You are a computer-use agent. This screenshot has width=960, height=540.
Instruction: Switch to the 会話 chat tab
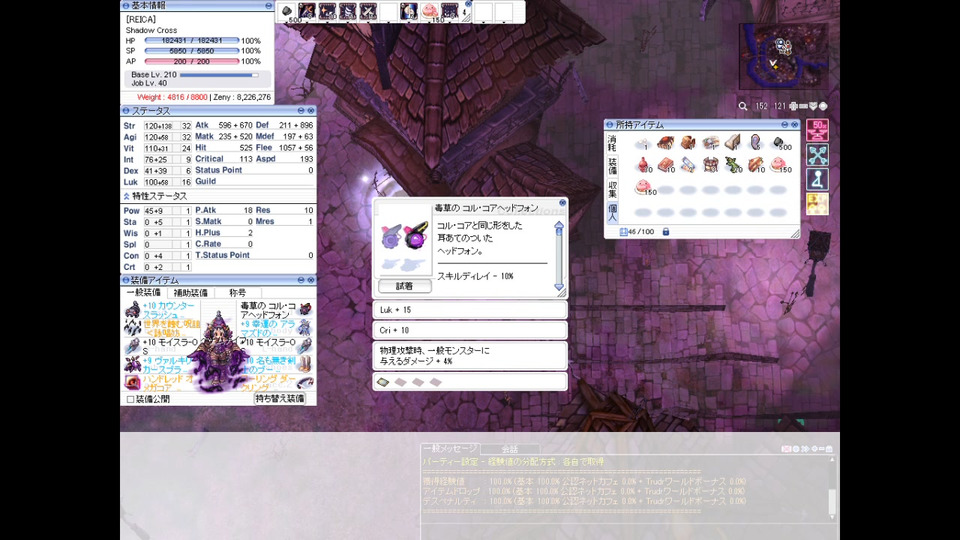[x=509, y=449]
